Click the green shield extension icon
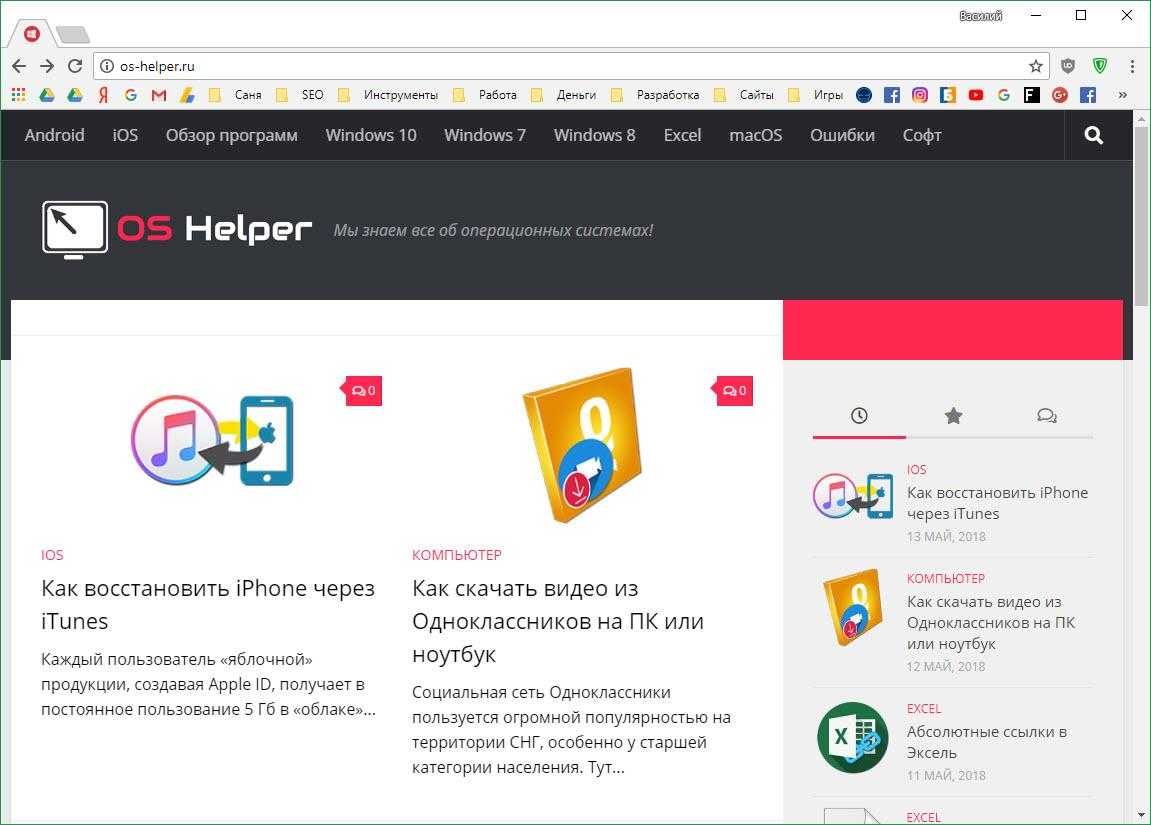This screenshot has width=1151, height=825. 1100,66
